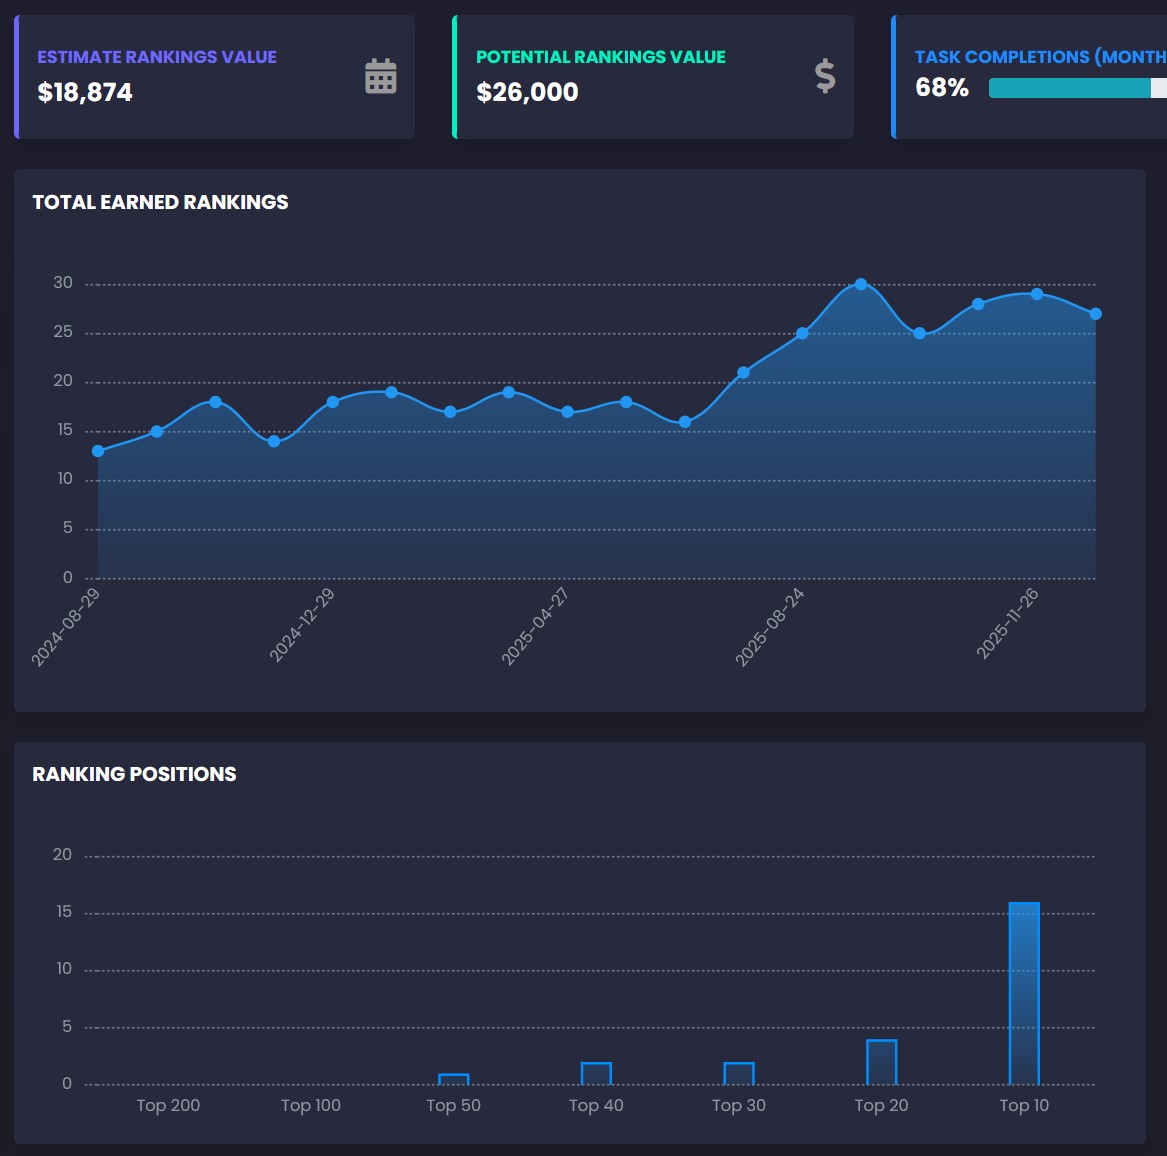Screen dimensions: 1167x1156
Task: Click the calendar icon in Estimate Rankings card
Action: pyautogui.click(x=380, y=76)
